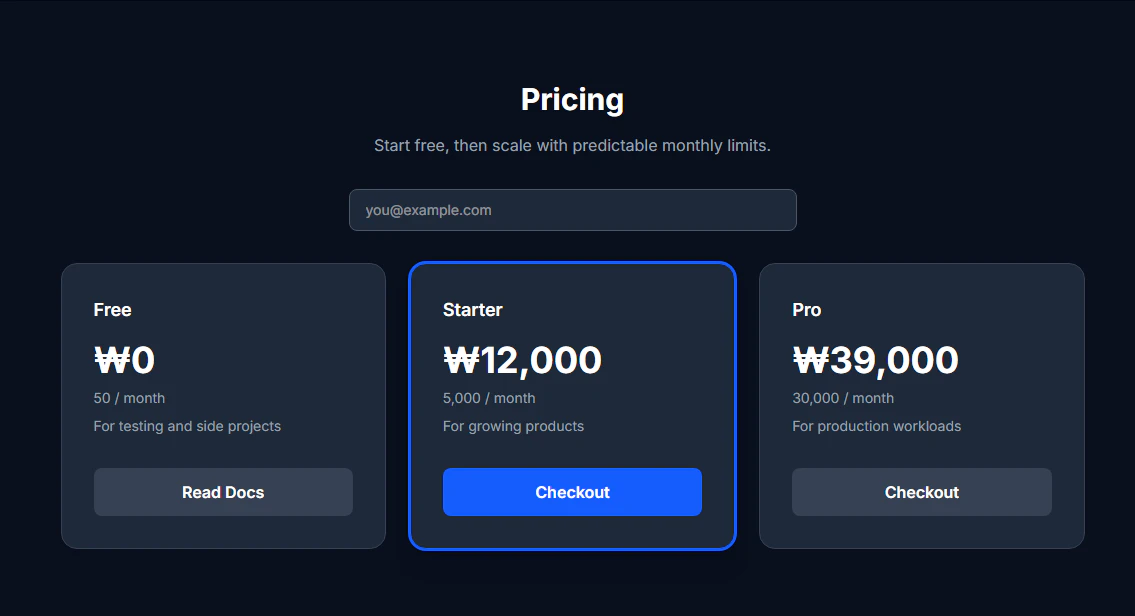Click 'For production workloads' description

point(876,425)
